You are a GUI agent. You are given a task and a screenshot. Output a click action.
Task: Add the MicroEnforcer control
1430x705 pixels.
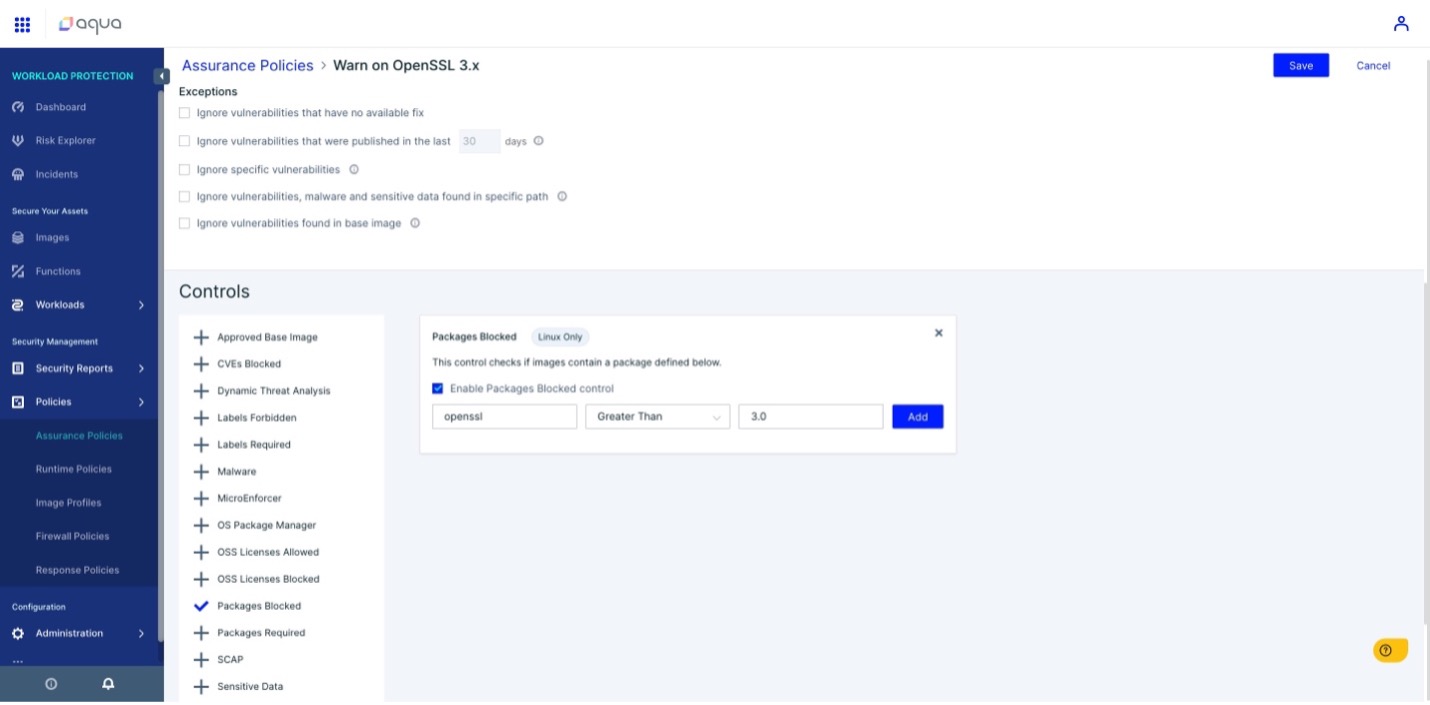(x=201, y=498)
